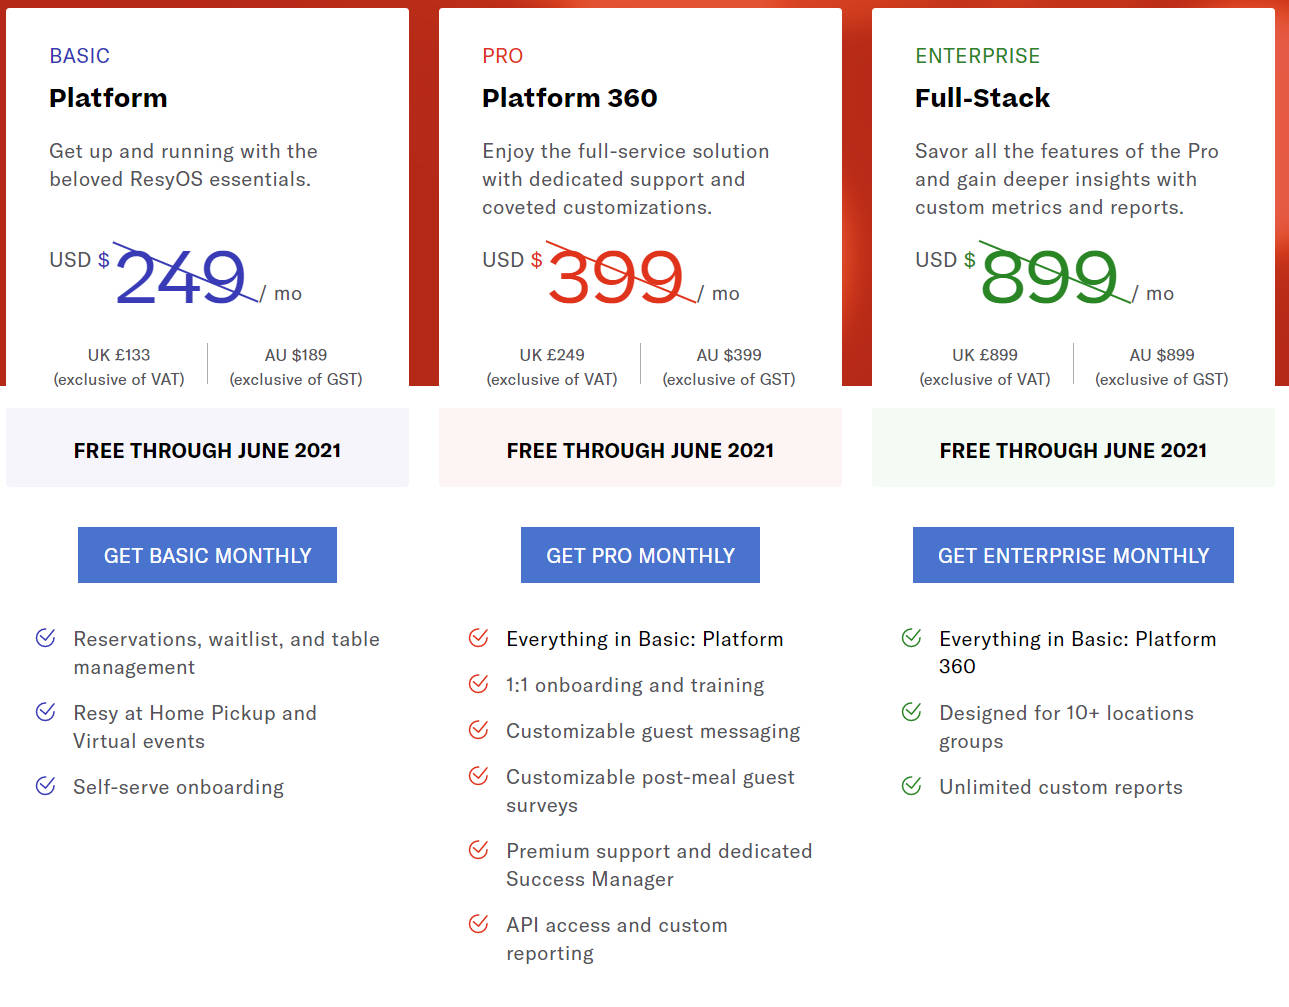Click the checkmark next to API access and custom reporting
The width and height of the screenshot is (1289, 1007).
477,924
